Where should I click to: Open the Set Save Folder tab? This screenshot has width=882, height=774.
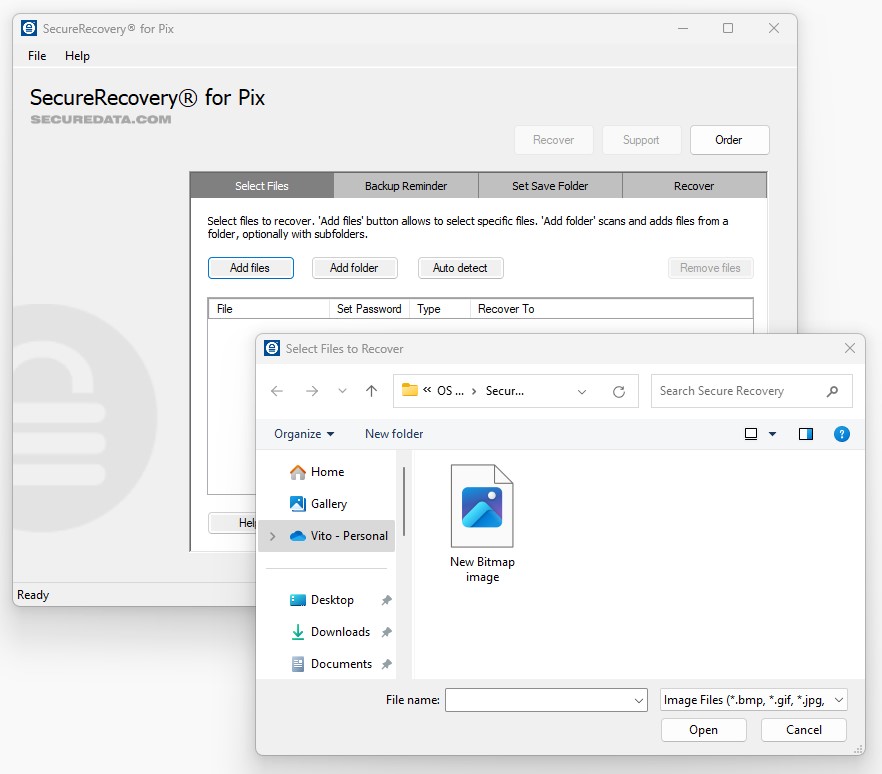click(x=551, y=185)
